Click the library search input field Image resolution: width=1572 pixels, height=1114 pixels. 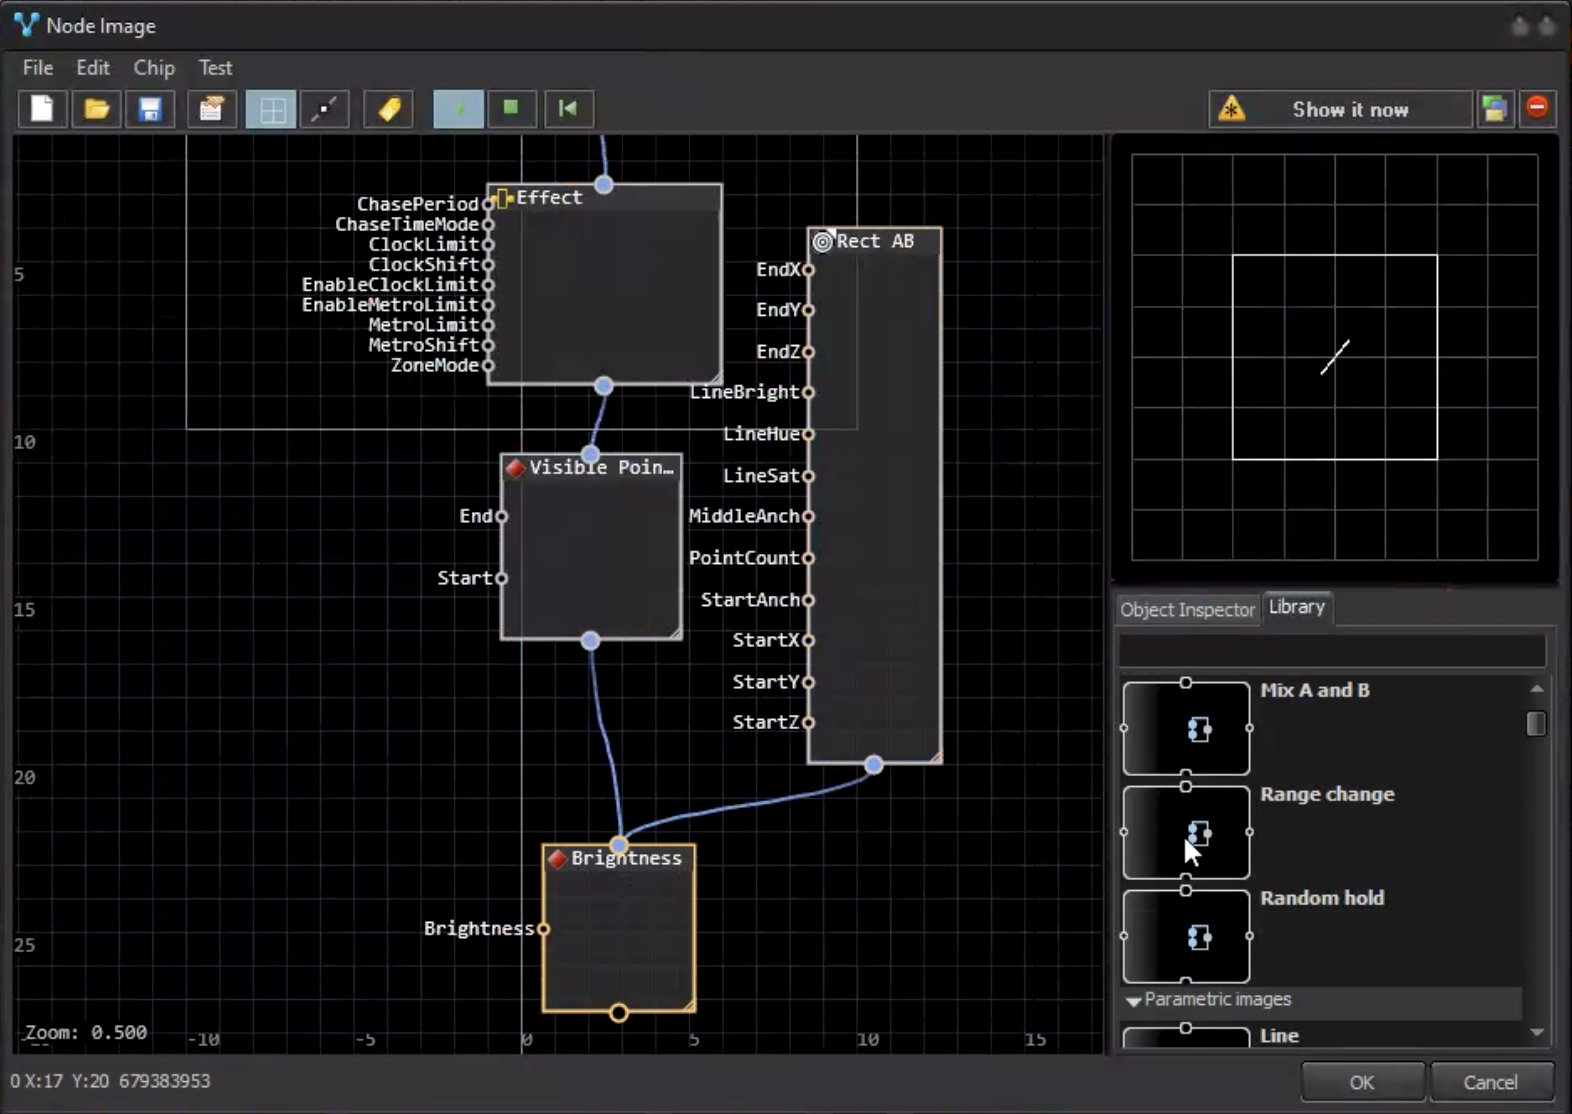[x=1331, y=651]
